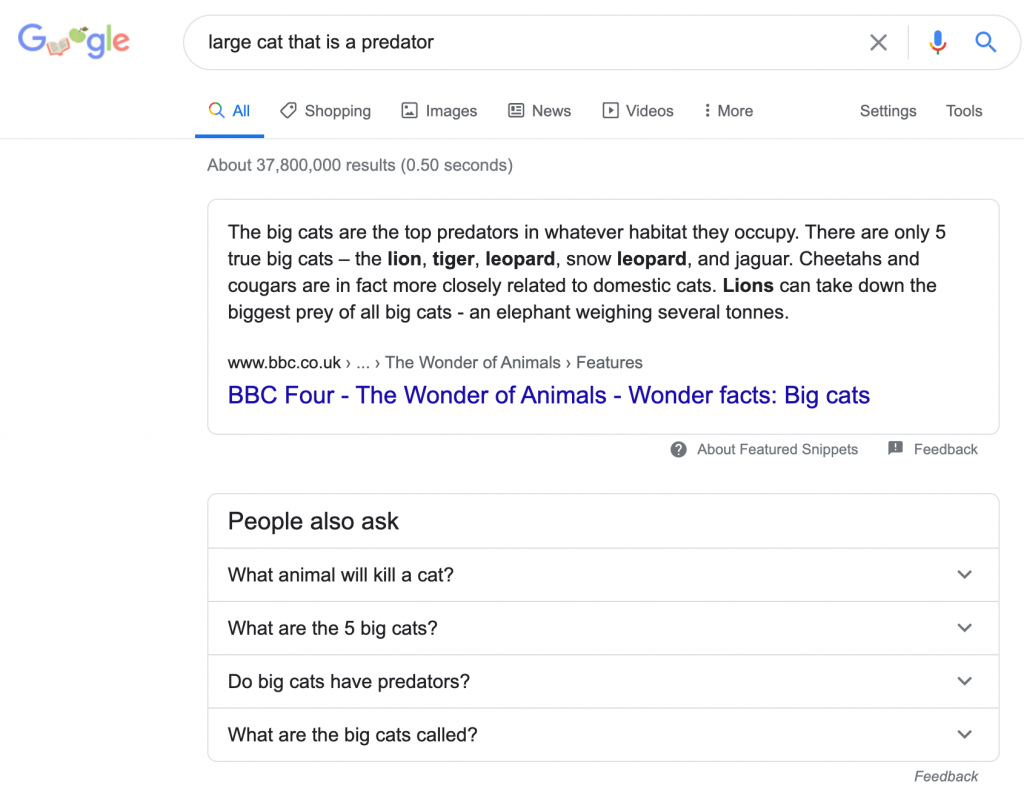Open the About Featured Snippets question mark icon
This screenshot has width=1024, height=808.
pos(679,449)
